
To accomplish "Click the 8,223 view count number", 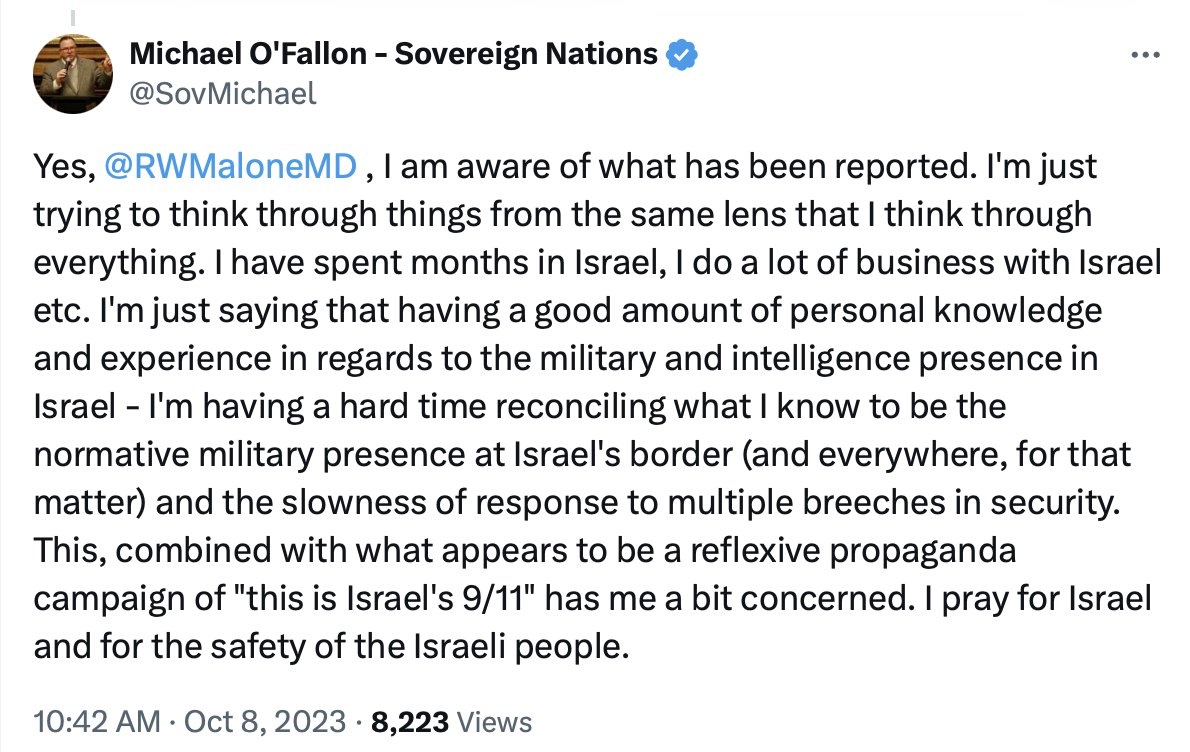I will click(x=410, y=721).
